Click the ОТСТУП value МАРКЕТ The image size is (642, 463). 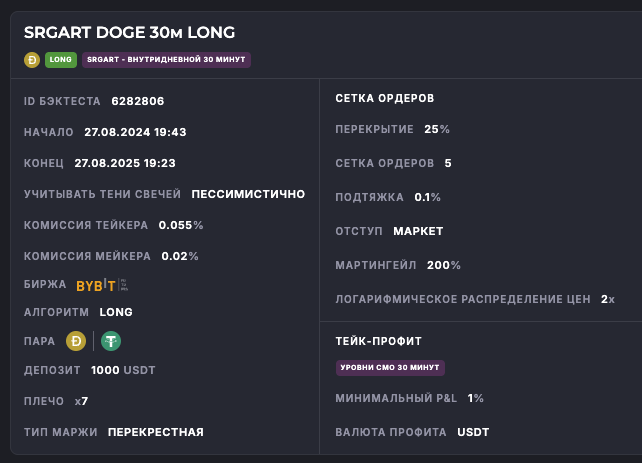pyautogui.click(x=418, y=231)
